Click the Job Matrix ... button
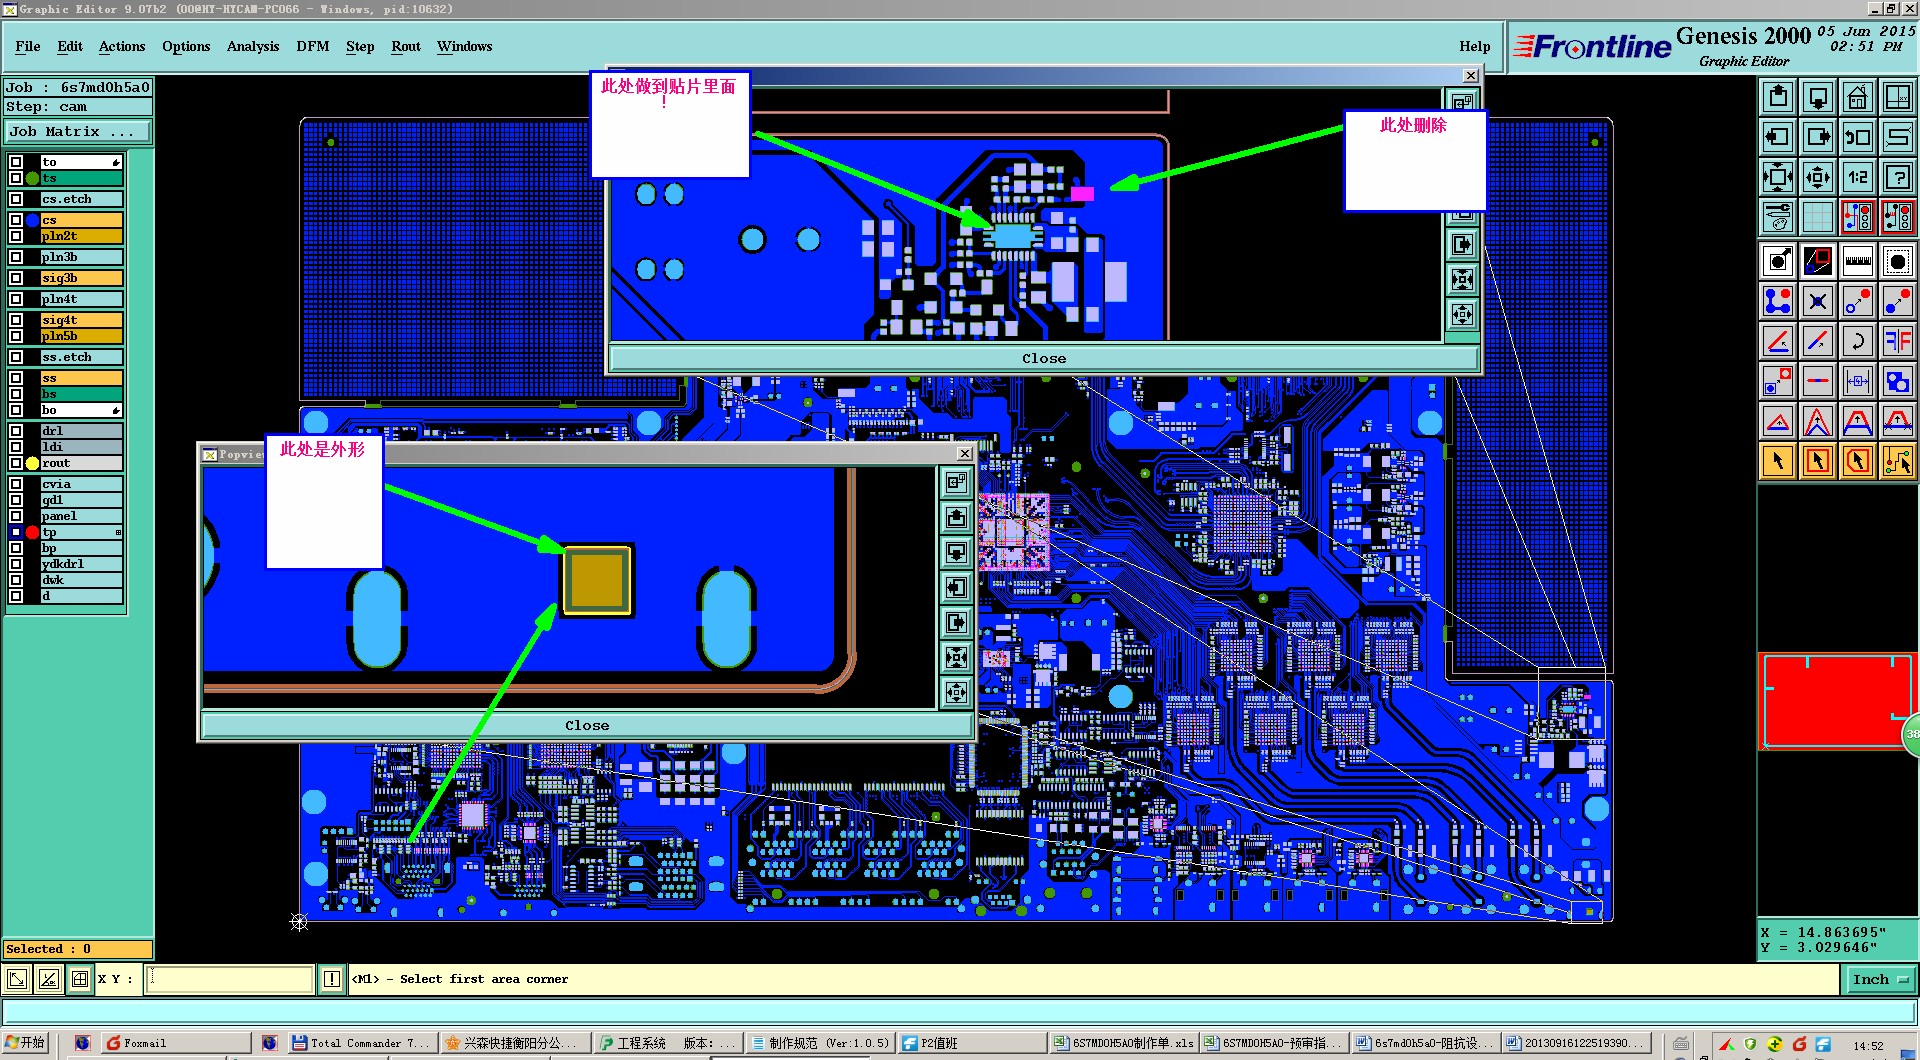1920x1060 pixels. coord(78,132)
